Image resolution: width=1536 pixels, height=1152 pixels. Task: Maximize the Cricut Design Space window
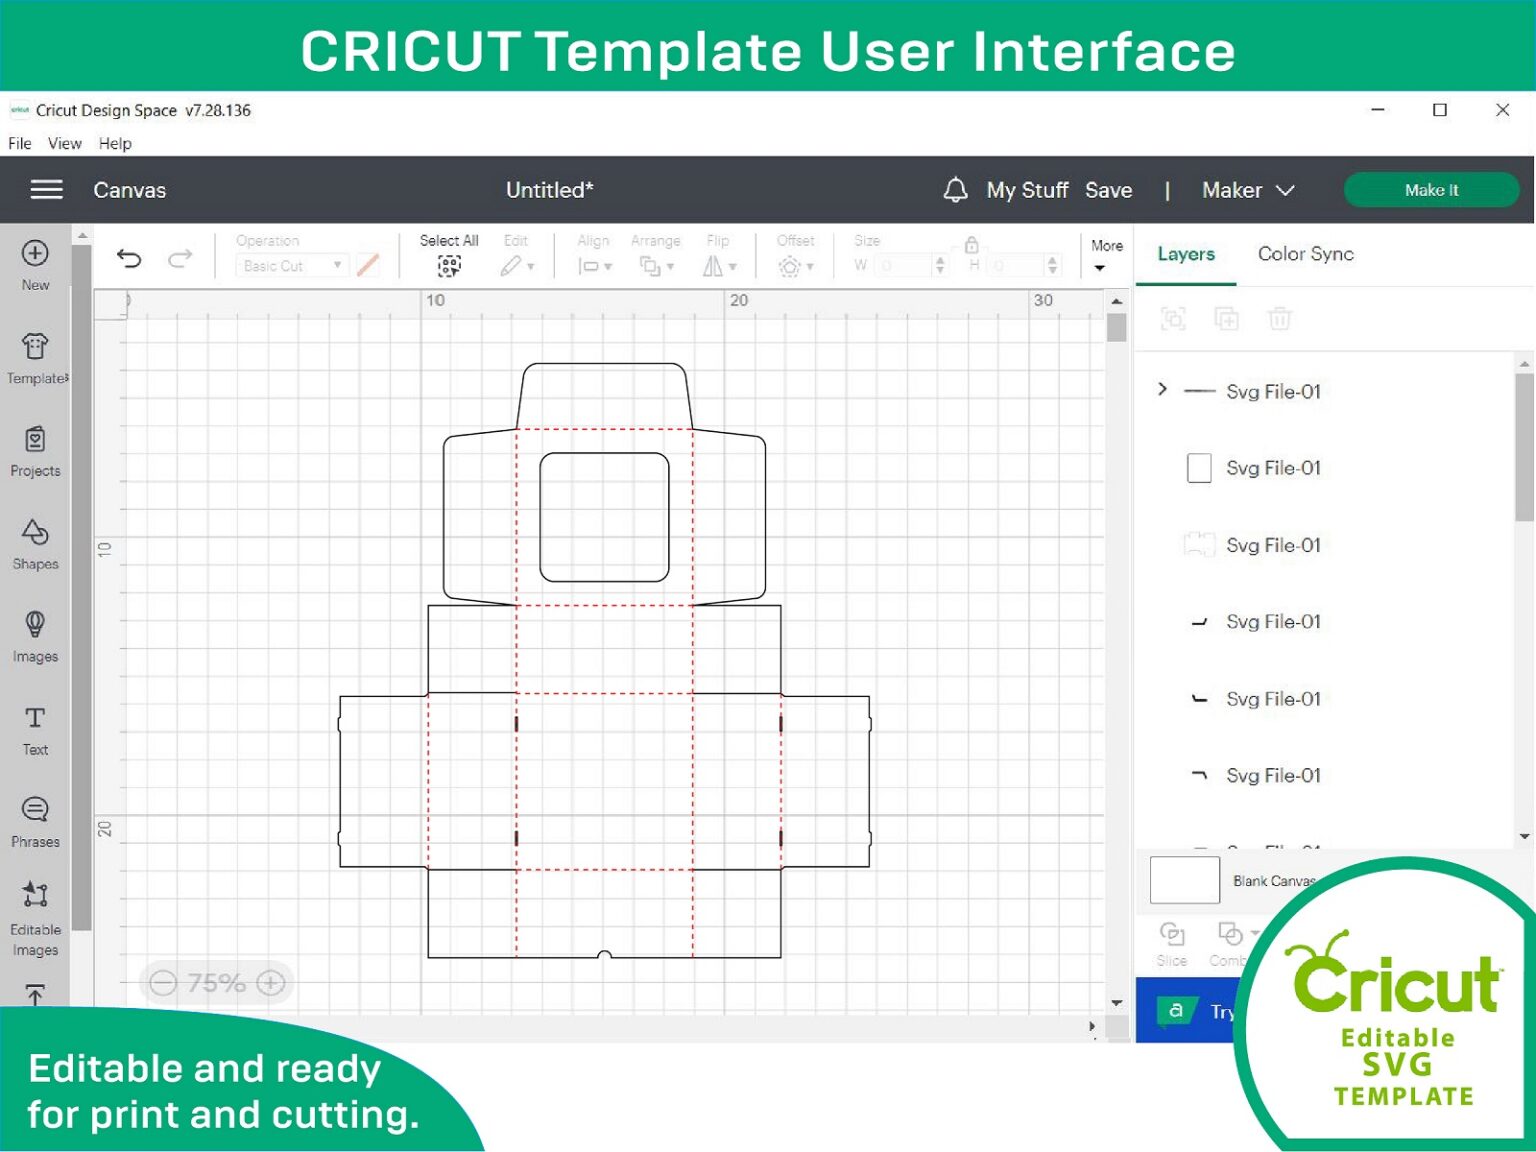pyautogui.click(x=1439, y=109)
